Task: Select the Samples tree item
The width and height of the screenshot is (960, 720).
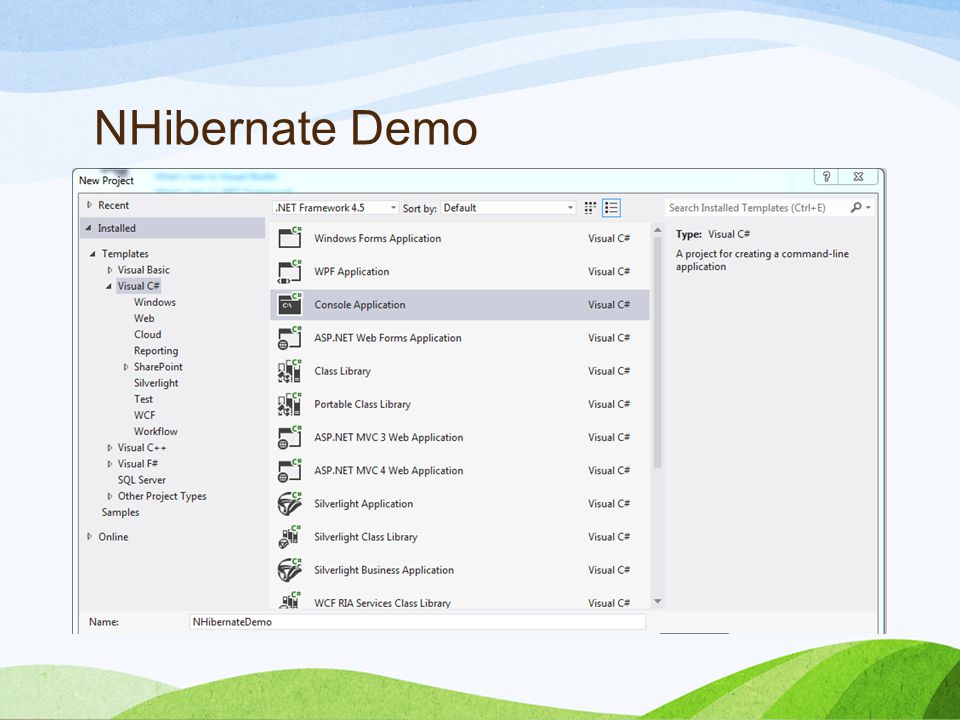Action: 120,512
